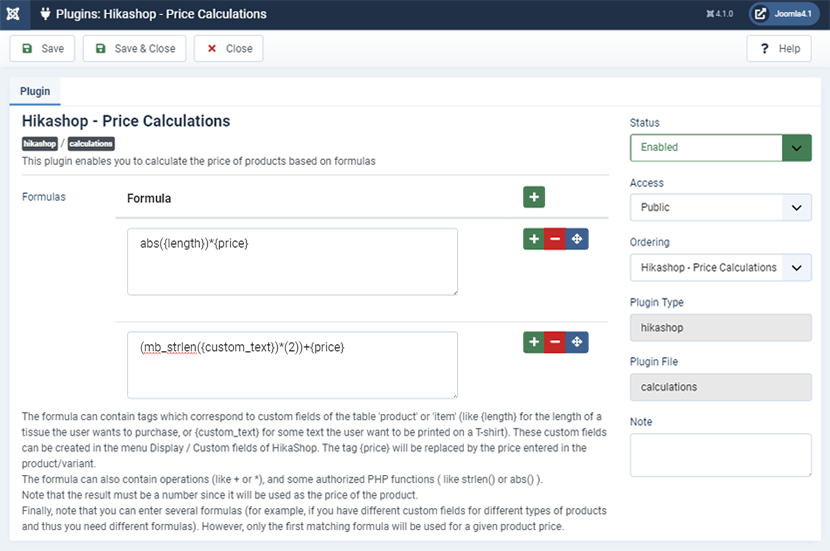Viewport: 830px width, 551px height.
Task: Open the Access Public dropdown
Action: tap(720, 207)
